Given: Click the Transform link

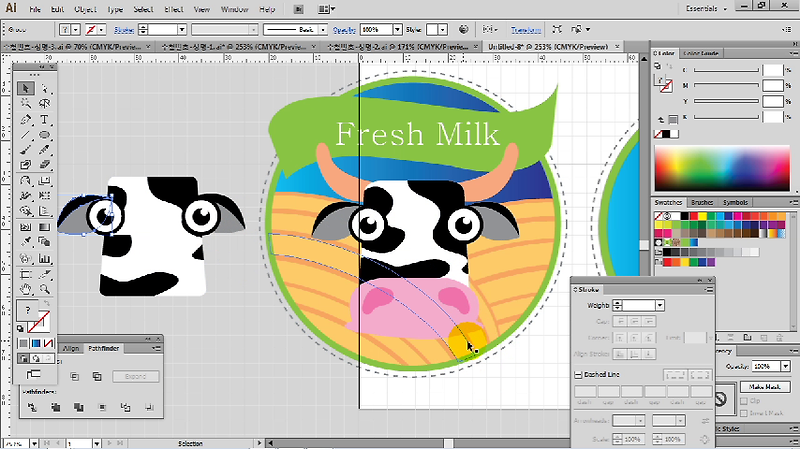Looking at the screenshot, I should coord(526,30).
